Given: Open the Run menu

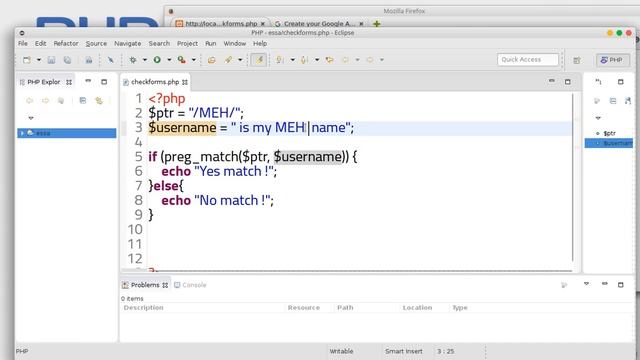Looking at the screenshot, I should pos(211,43).
